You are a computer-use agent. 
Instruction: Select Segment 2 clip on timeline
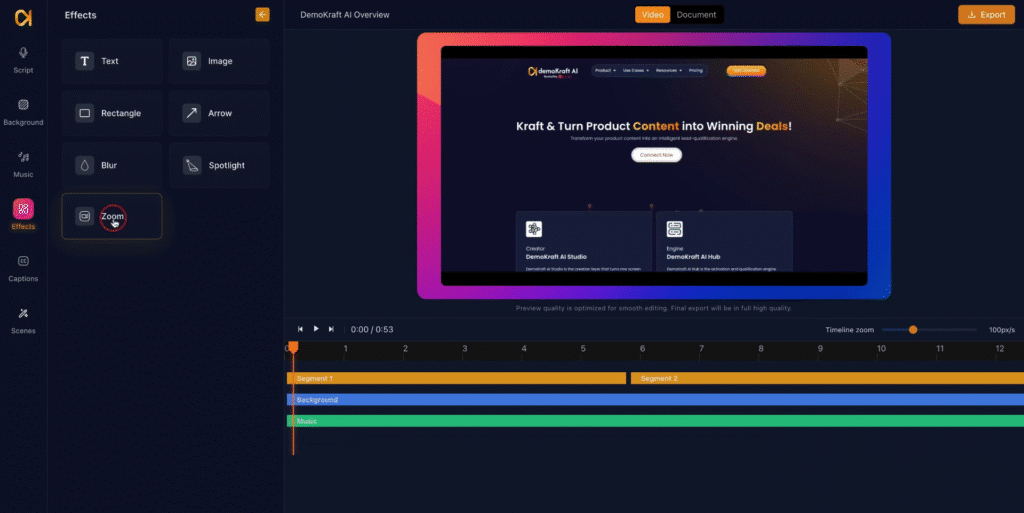point(826,379)
